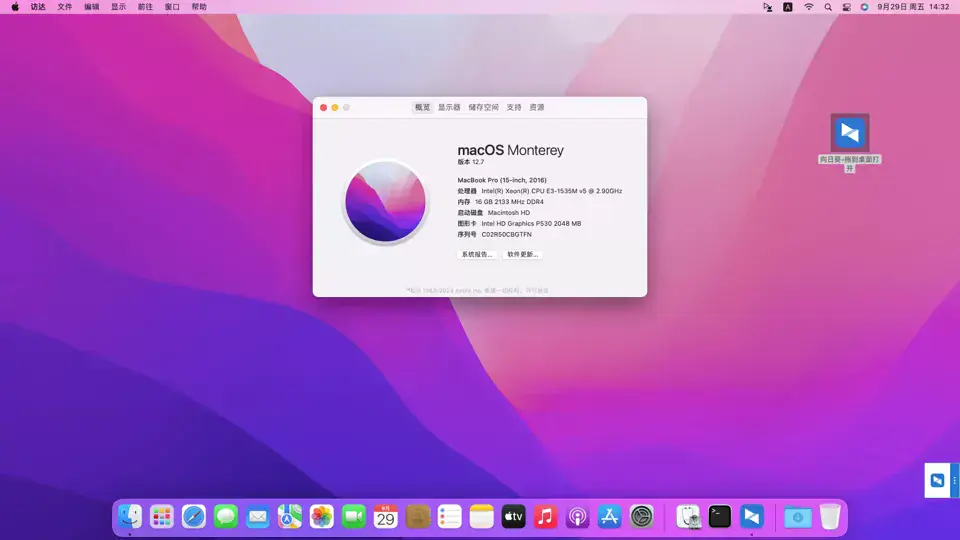
Task: Click the floating Sunflower widget at the right screen edge
Action: tap(937, 480)
